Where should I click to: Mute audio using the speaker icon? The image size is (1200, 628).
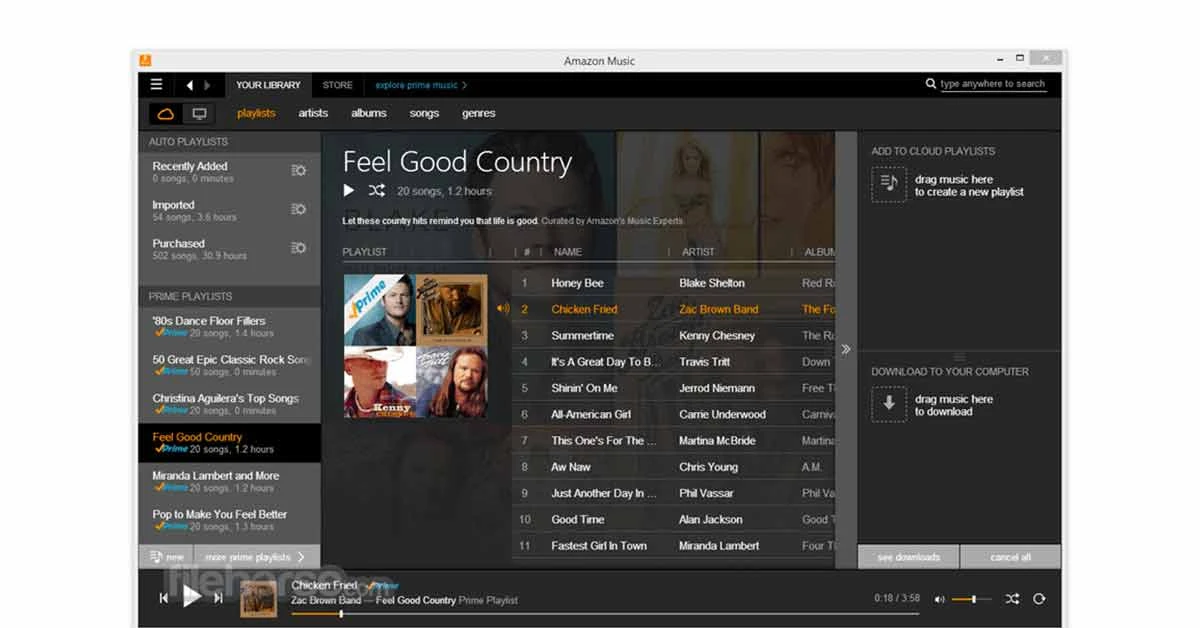tap(938, 598)
